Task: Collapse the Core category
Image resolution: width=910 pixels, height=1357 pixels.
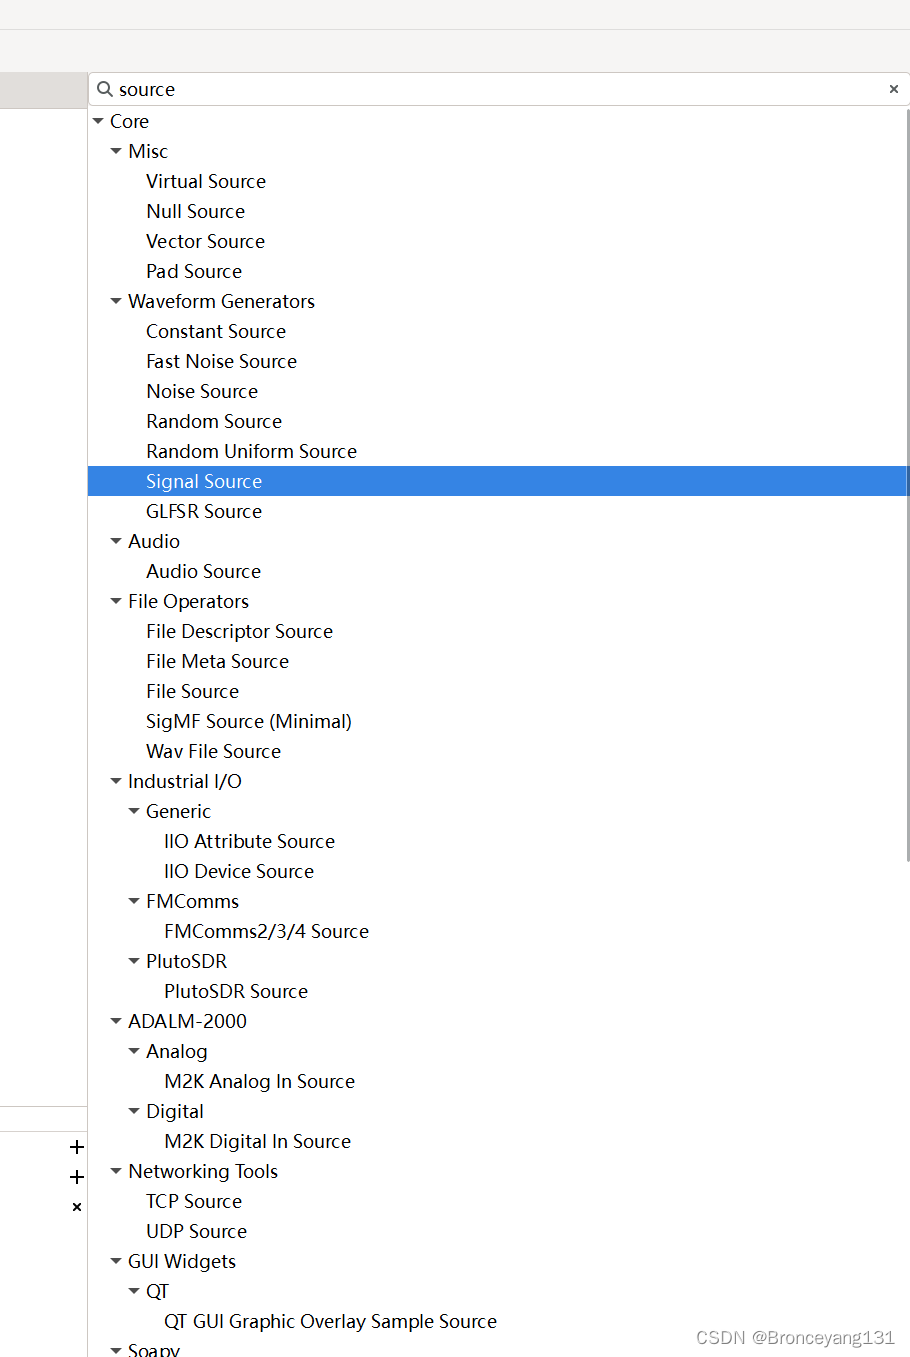Action: [98, 121]
